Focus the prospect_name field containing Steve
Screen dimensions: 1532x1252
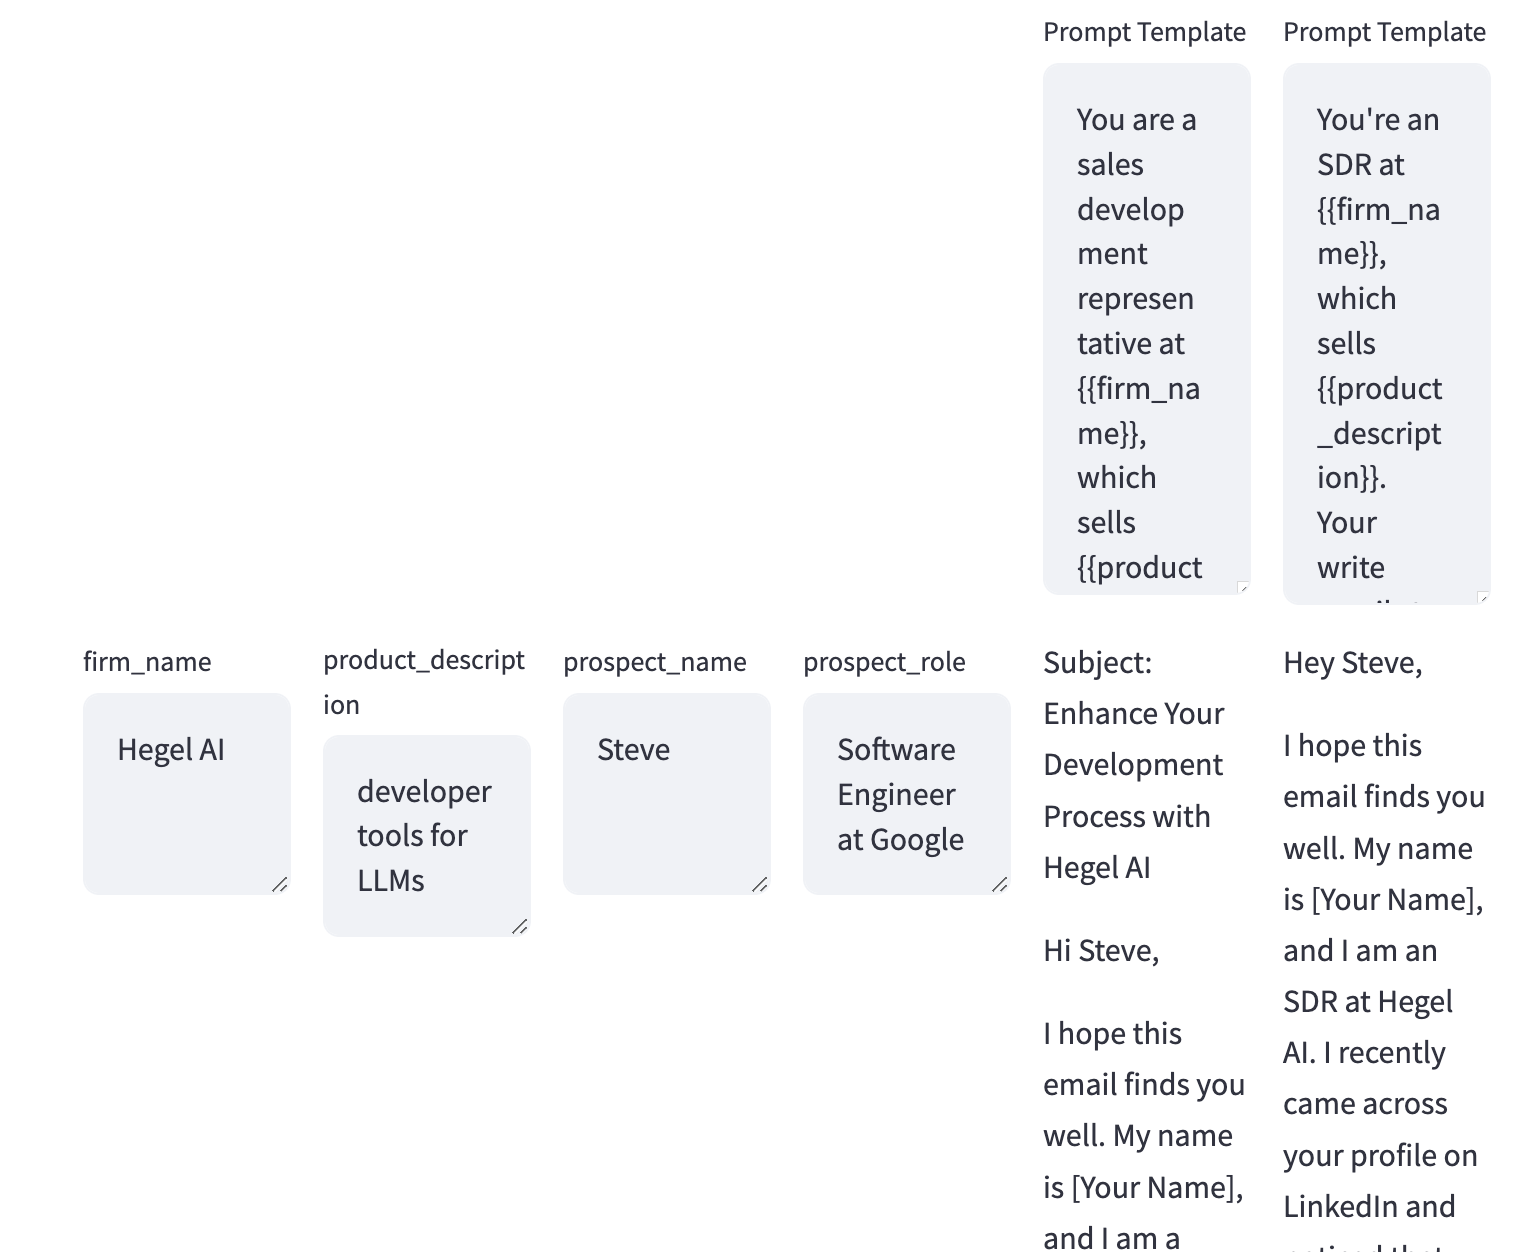click(666, 793)
